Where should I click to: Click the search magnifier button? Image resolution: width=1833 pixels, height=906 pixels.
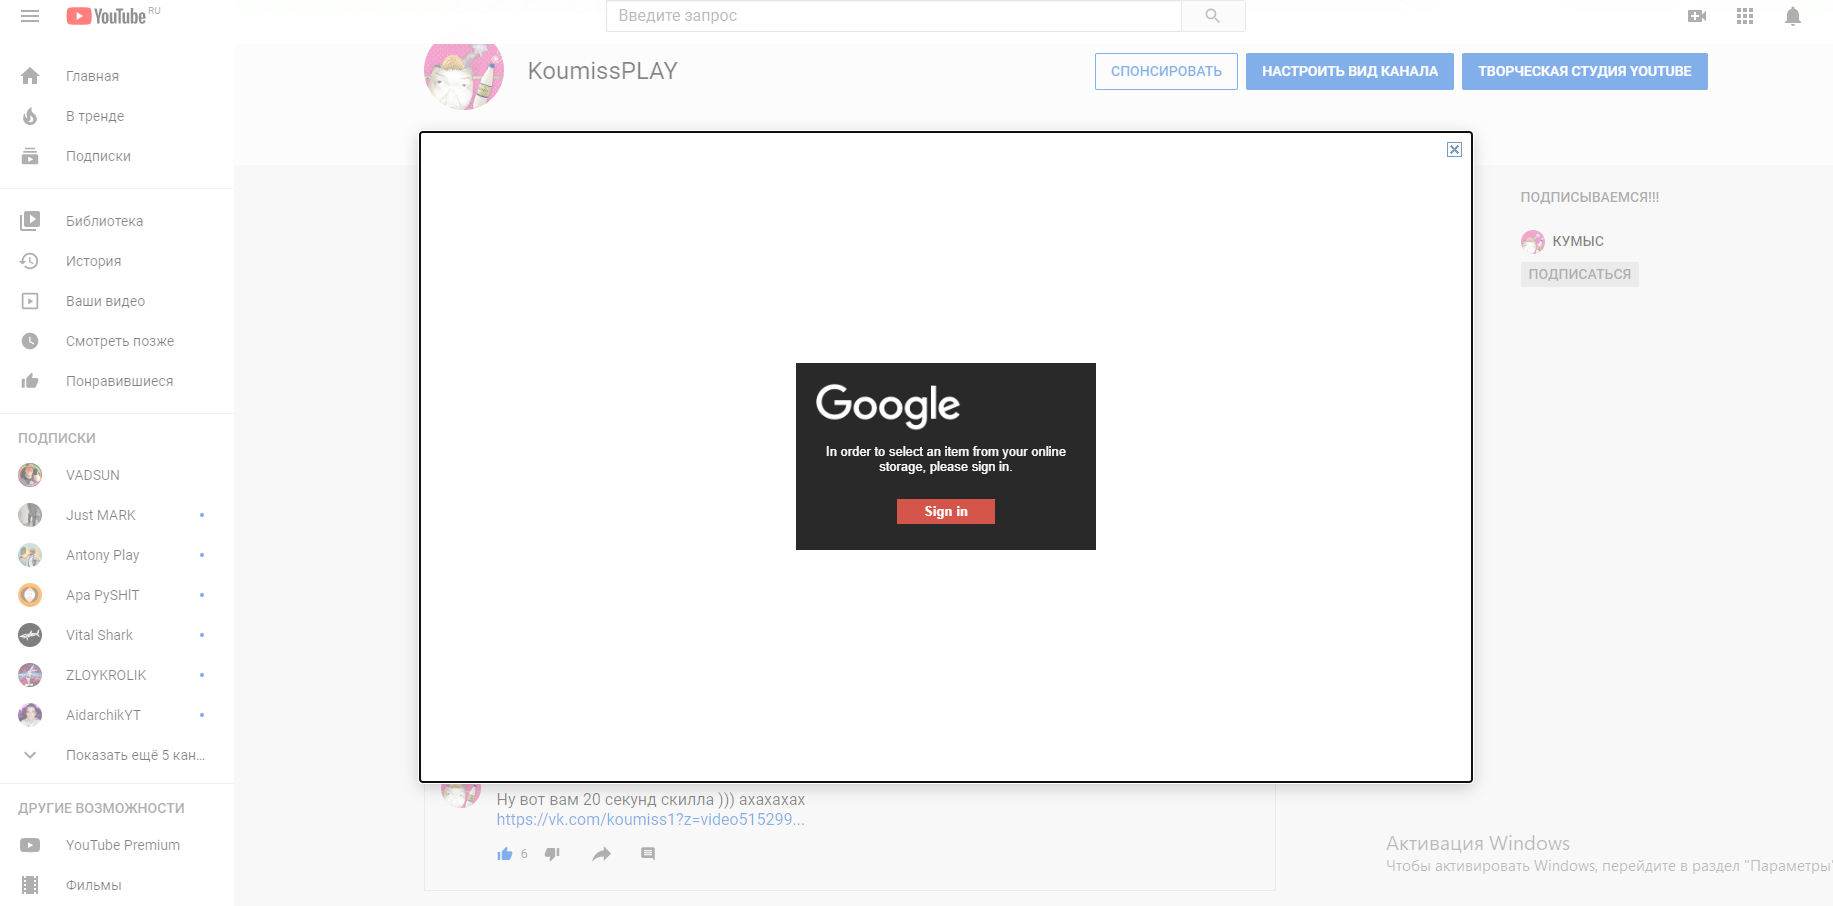(1213, 16)
